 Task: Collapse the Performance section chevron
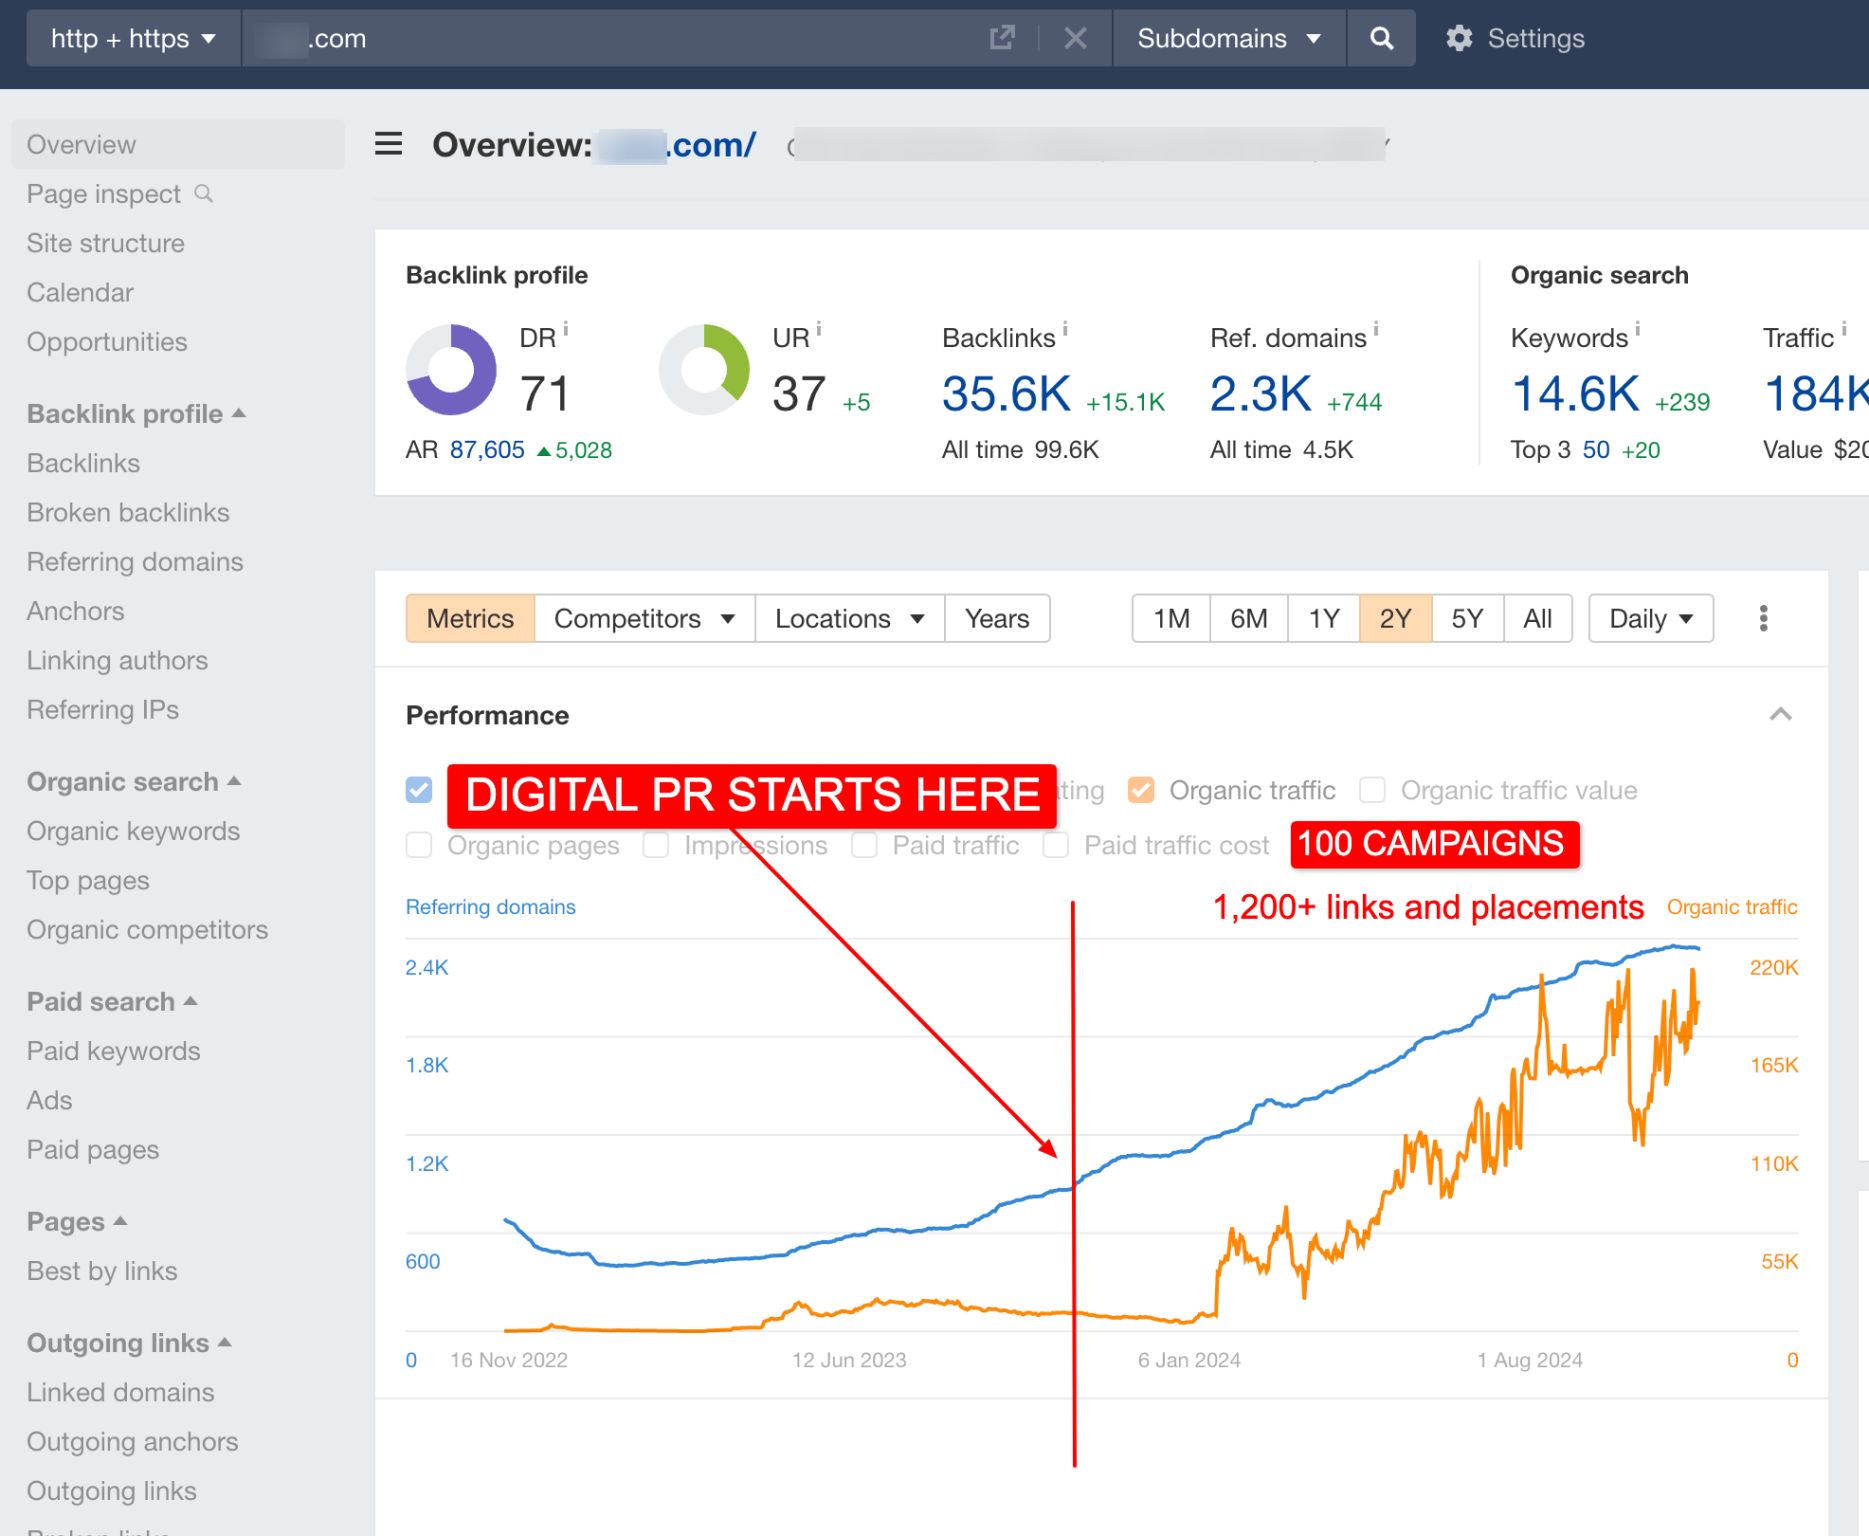[x=1780, y=714]
